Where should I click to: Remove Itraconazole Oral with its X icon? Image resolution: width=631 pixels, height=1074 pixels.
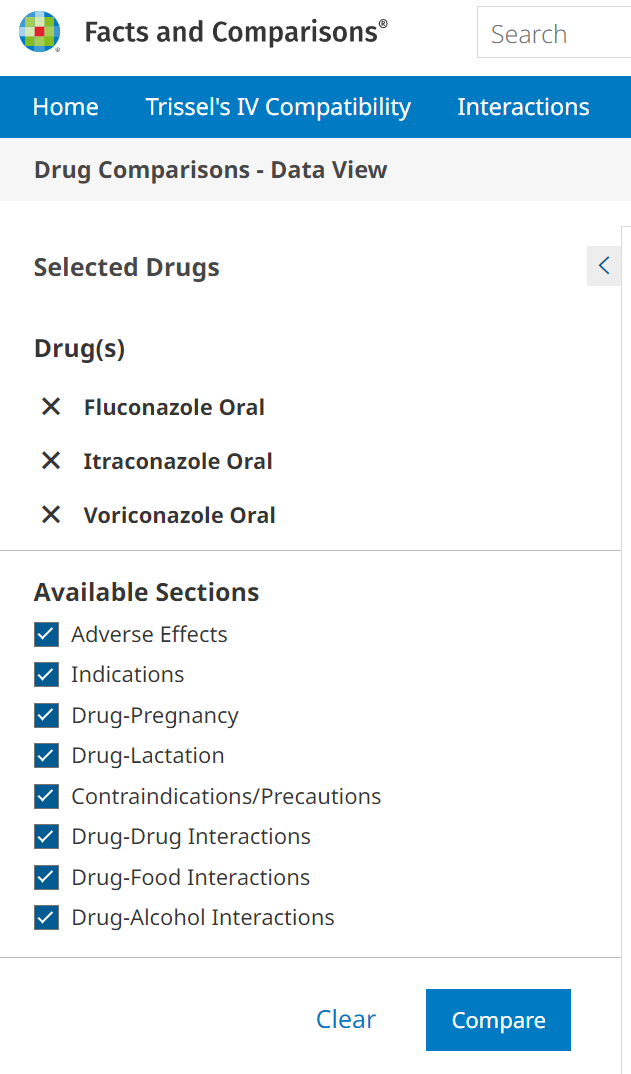(51, 461)
